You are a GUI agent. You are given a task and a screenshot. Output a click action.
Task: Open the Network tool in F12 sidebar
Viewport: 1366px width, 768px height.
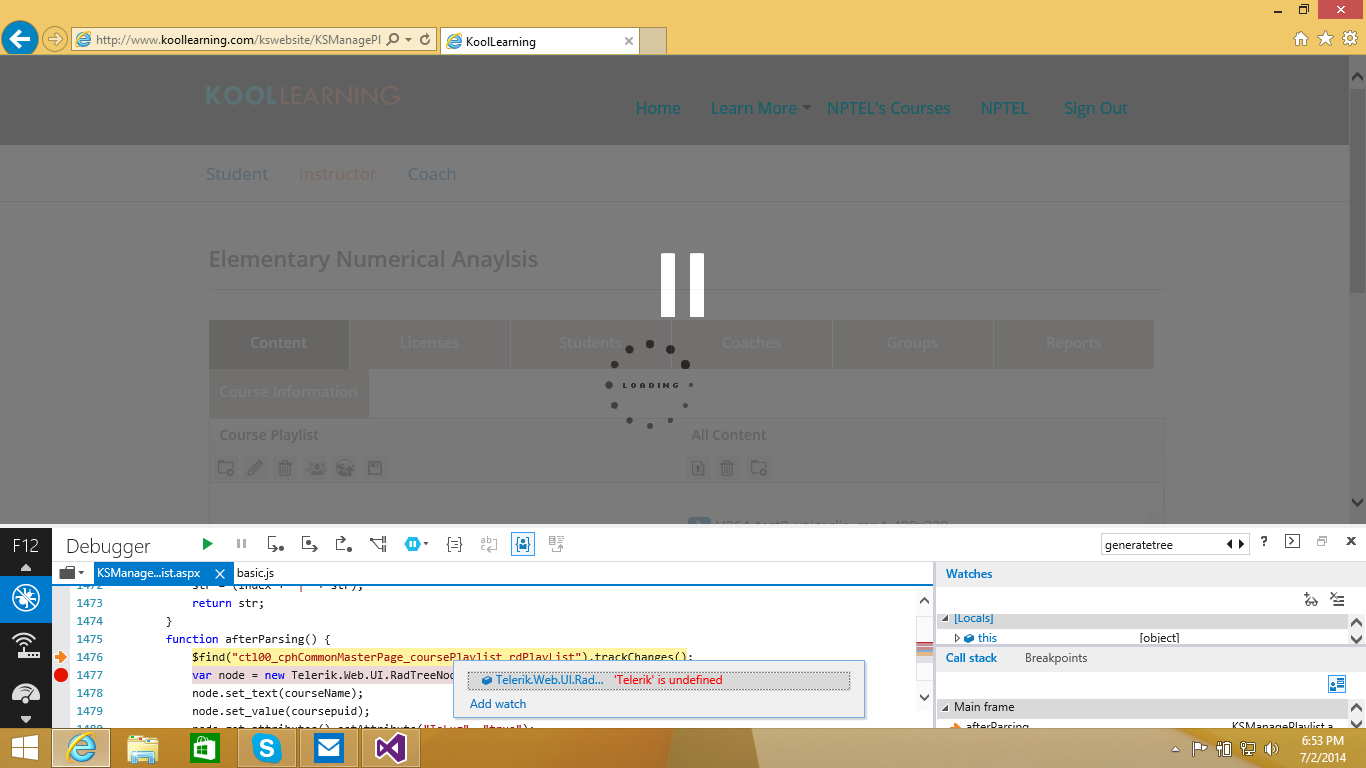(x=25, y=646)
